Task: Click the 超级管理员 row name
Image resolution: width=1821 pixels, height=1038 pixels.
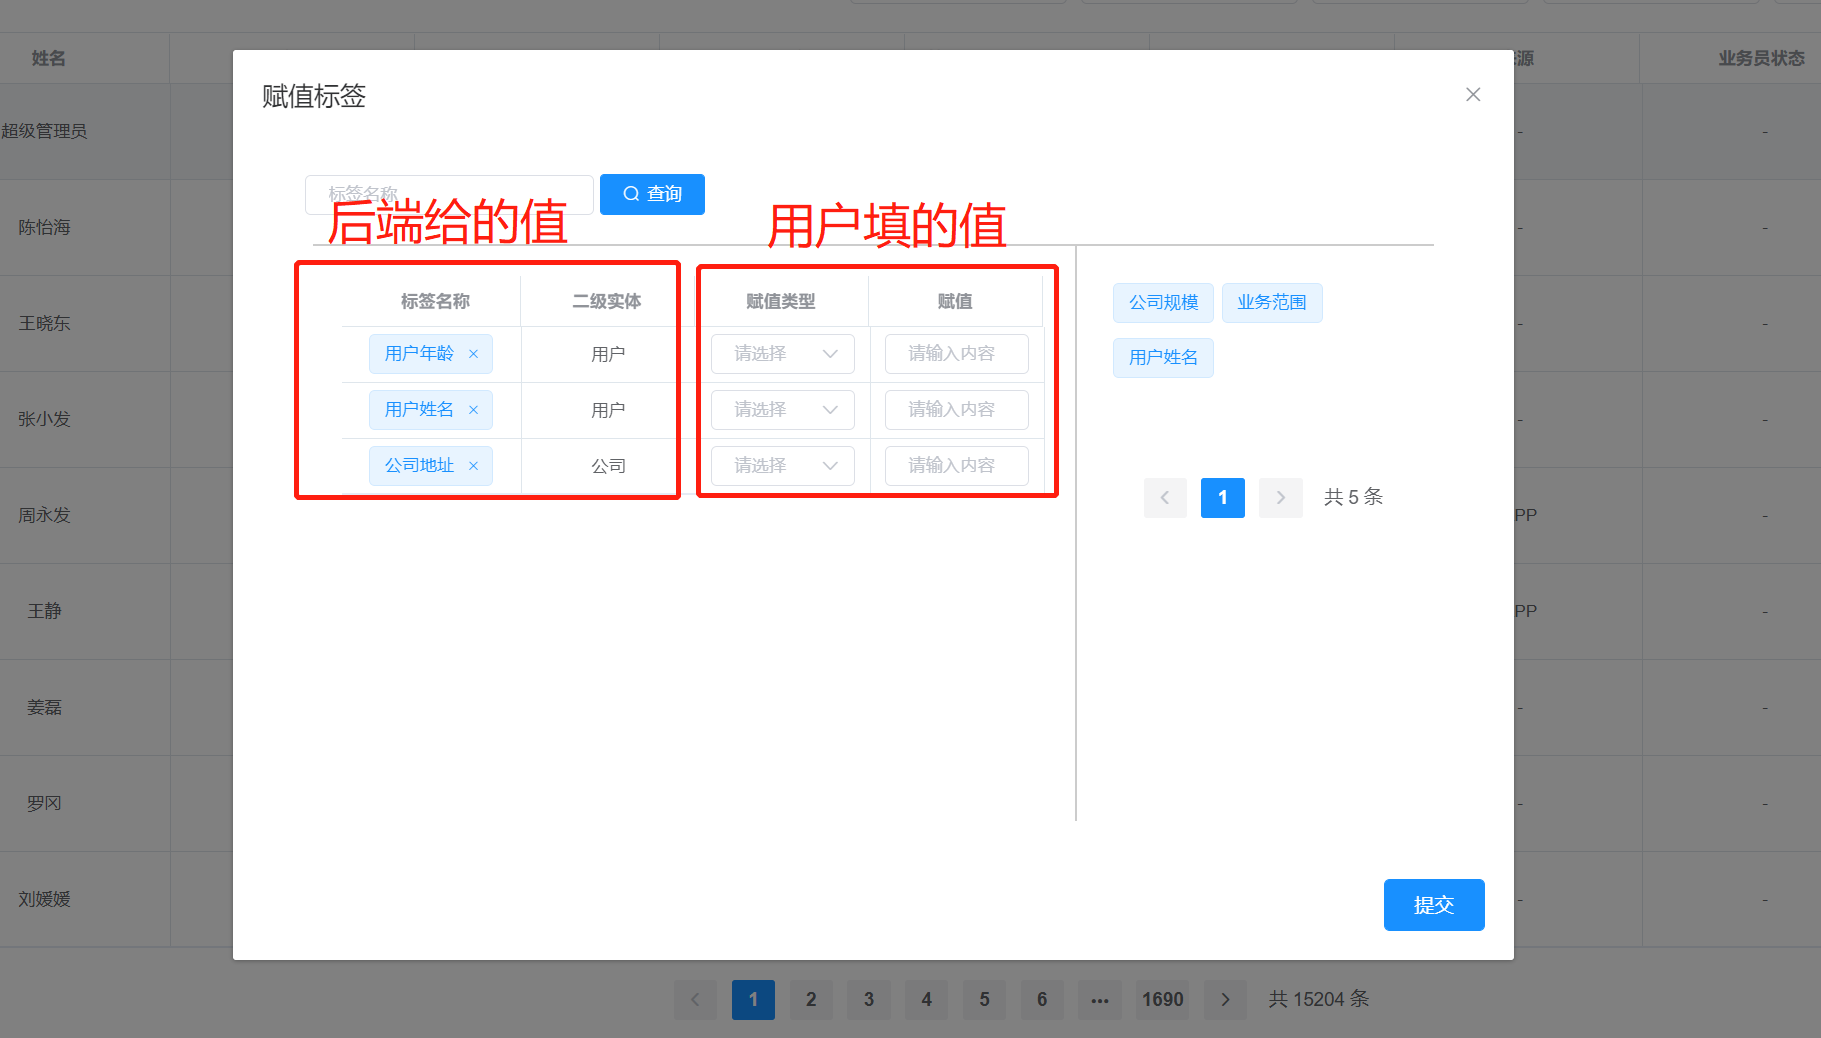Action: (44, 132)
